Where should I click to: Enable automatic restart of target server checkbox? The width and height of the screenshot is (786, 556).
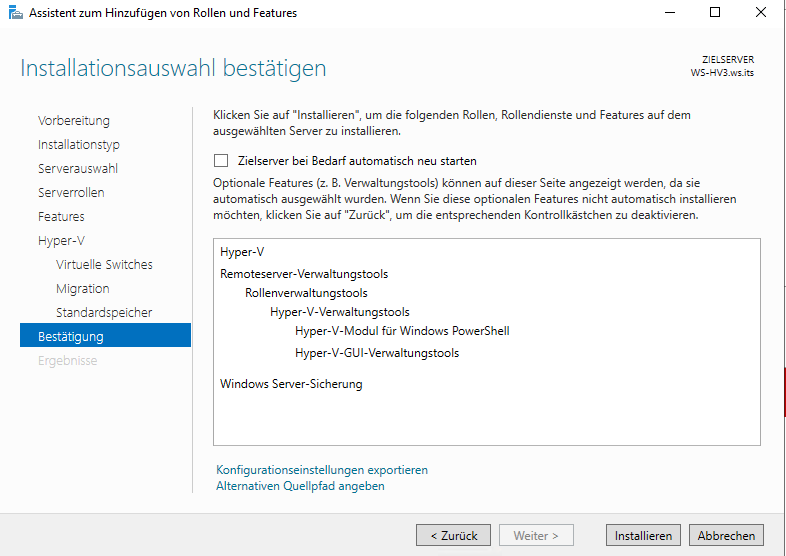click(x=221, y=160)
